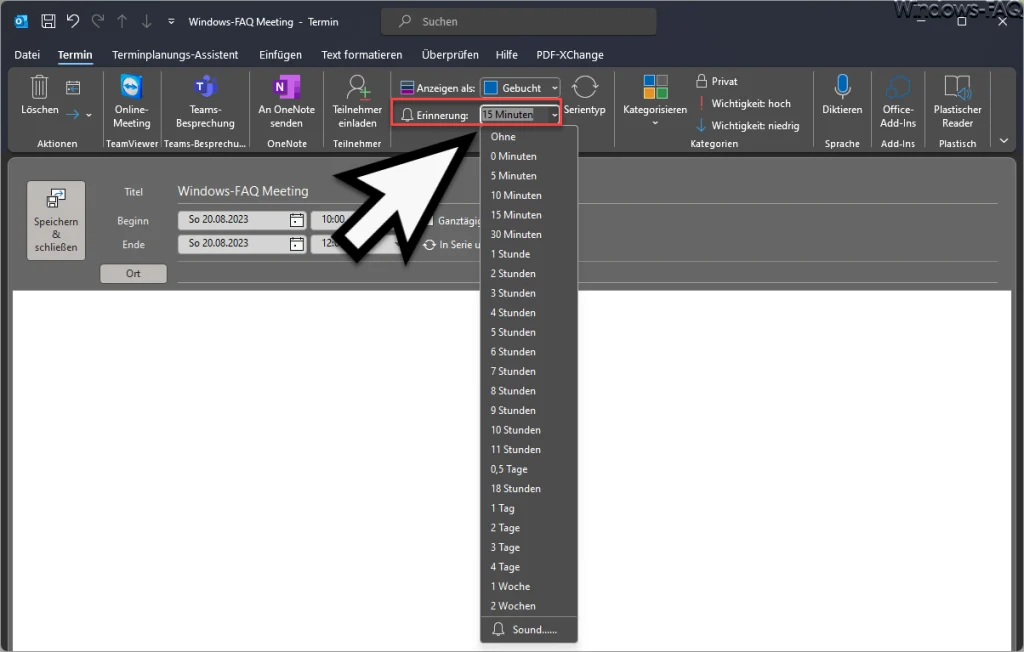This screenshot has width=1024, height=652.
Task: Select Ohne in reminder list
Action: click(x=529, y=137)
